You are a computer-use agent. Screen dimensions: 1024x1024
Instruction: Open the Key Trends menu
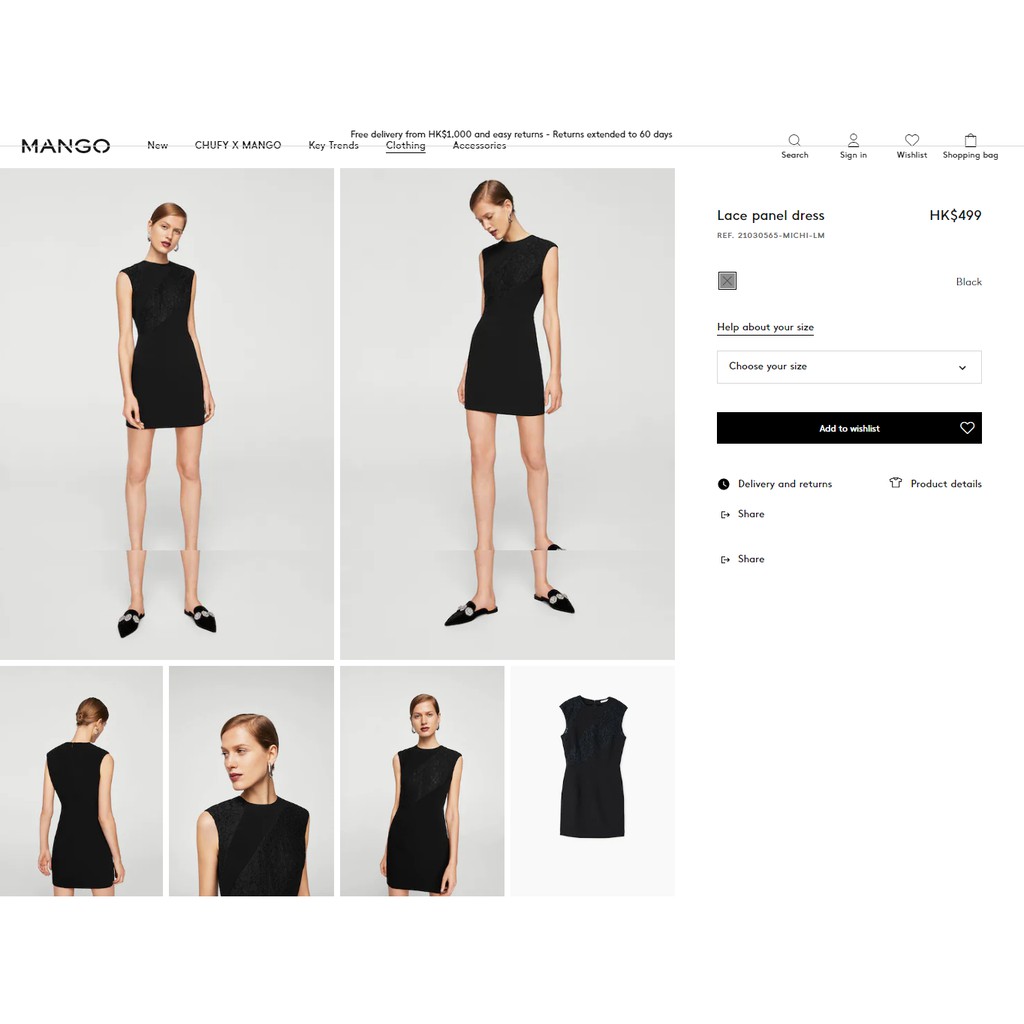pos(333,146)
